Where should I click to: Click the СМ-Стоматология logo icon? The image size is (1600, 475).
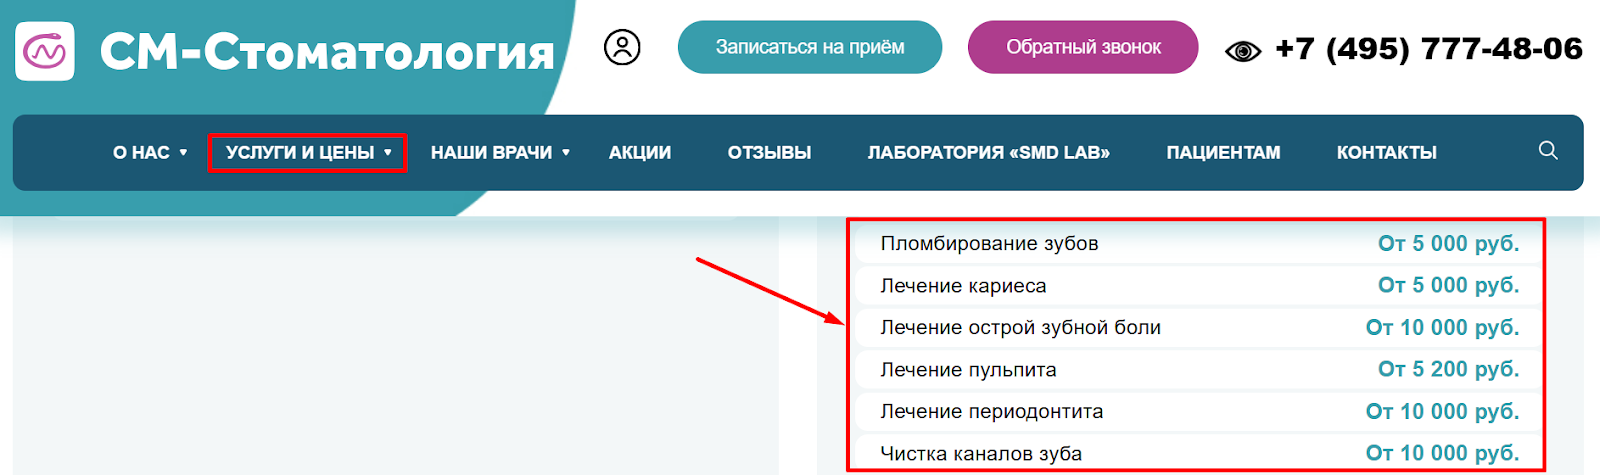pyautogui.click(x=45, y=51)
